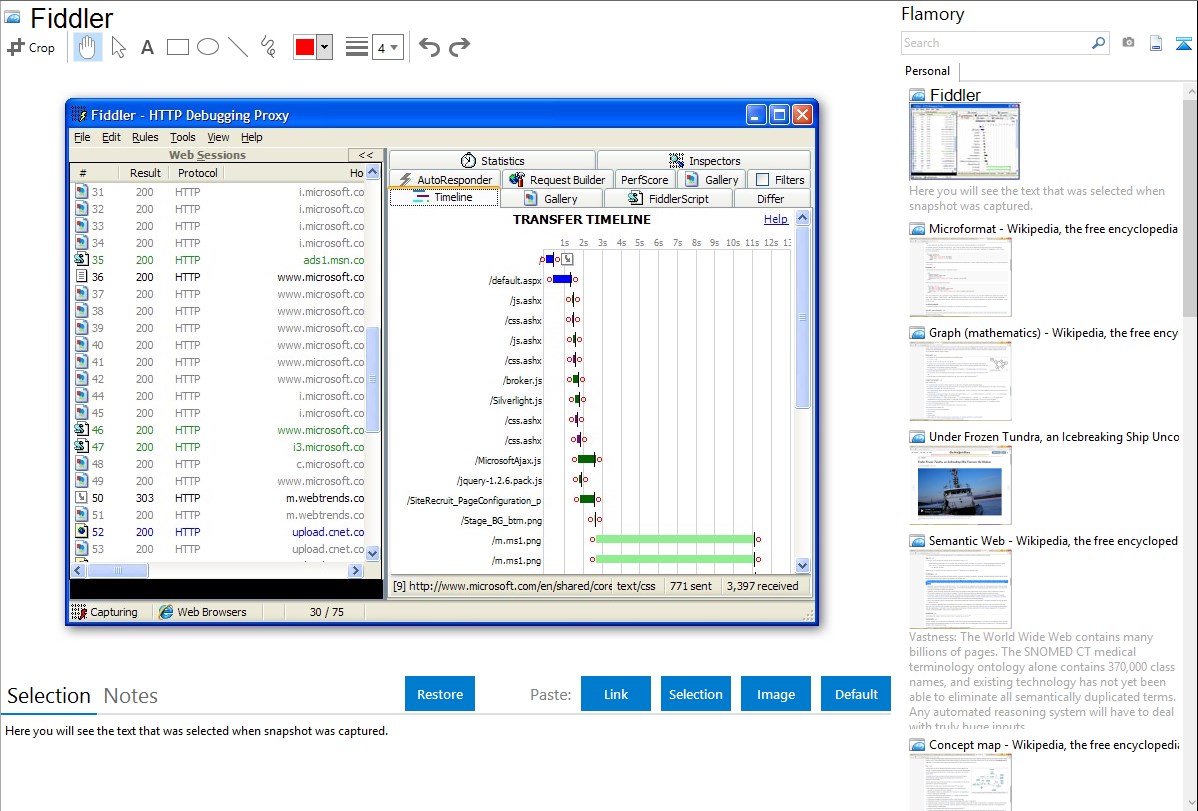Screen dimensions: 1198x811
Task: Click the red color swatch
Action: point(305,47)
